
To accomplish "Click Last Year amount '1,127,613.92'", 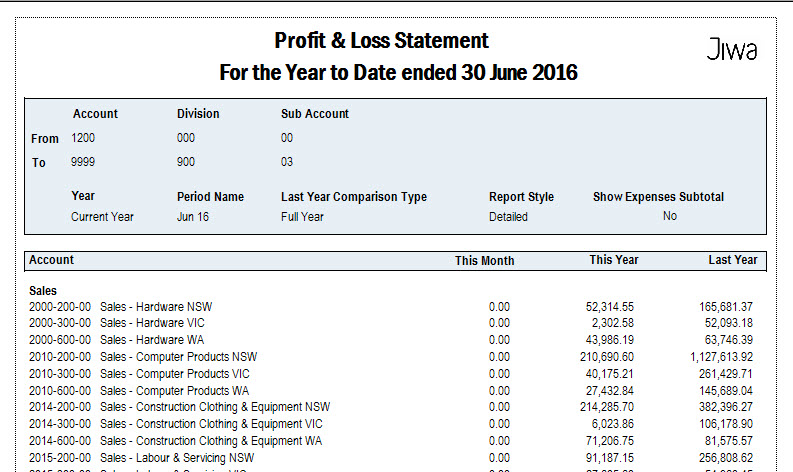I will tap(721, 357).
